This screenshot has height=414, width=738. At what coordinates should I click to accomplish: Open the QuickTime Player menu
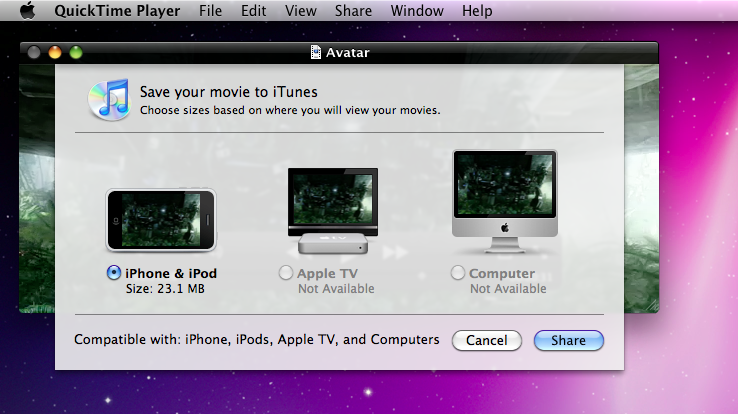point(117,11)
